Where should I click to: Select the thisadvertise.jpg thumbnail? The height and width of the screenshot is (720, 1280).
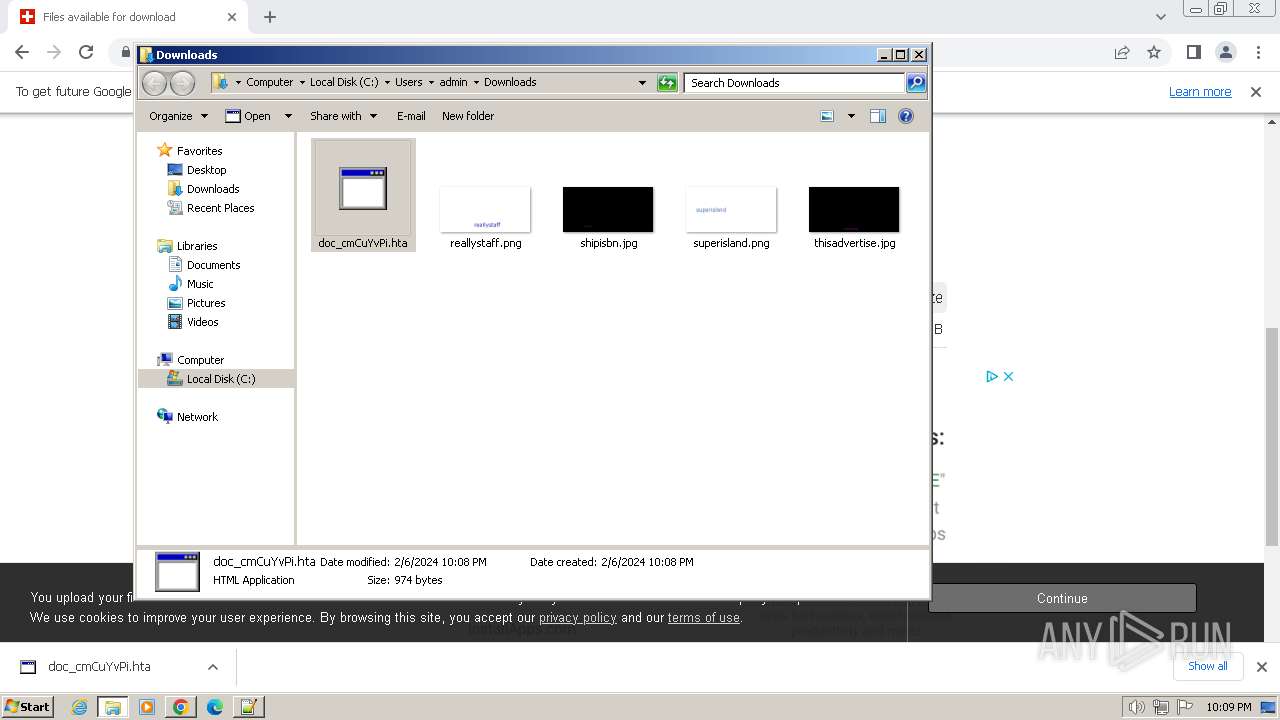click(854, 210)
